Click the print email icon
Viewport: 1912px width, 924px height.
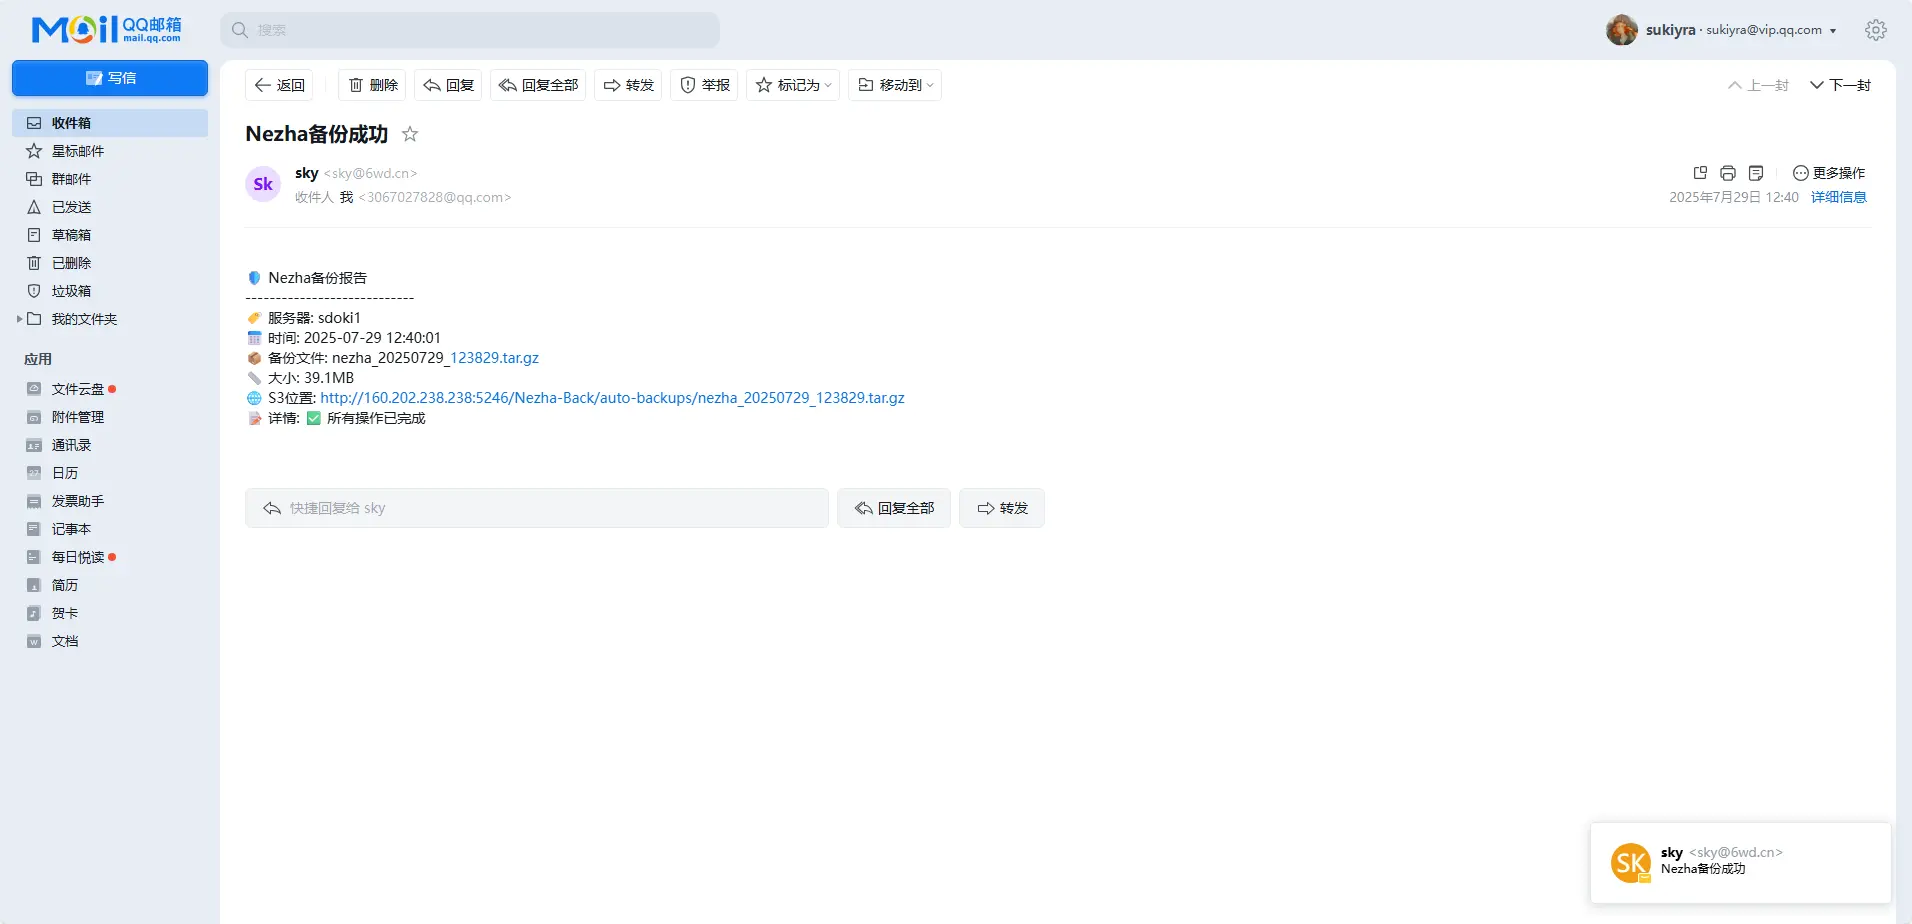1728,173
